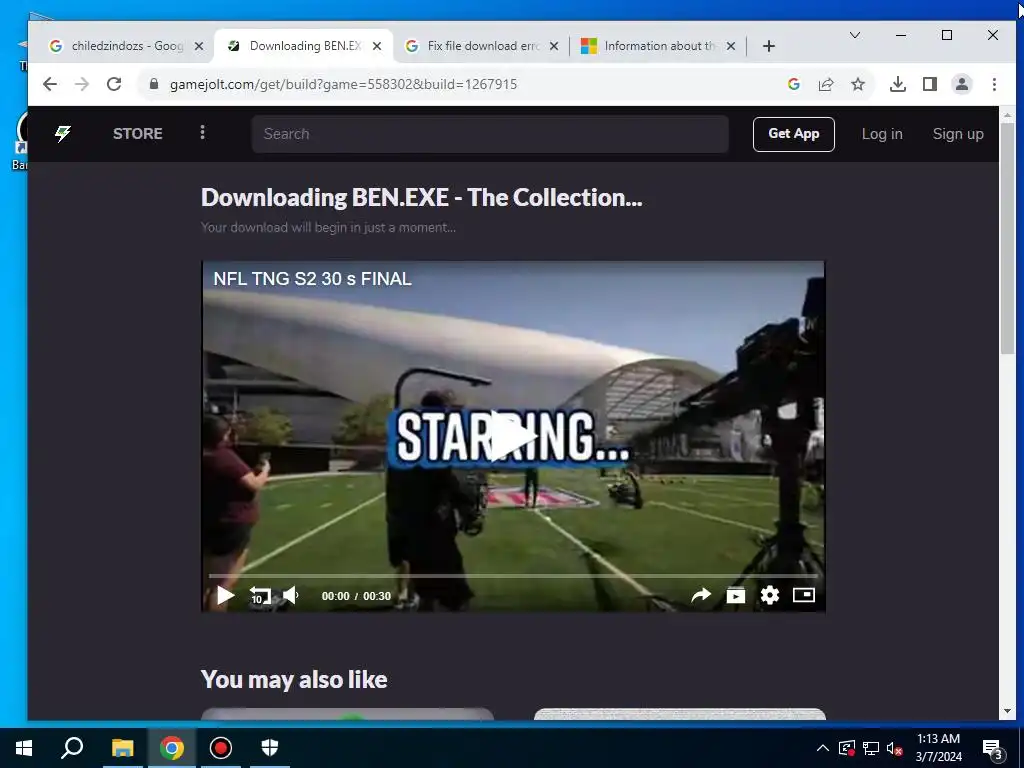Click the Google icon in address bar
Image resolution: width=1024 pixels, height=768 pixels.
coord(793,84)
